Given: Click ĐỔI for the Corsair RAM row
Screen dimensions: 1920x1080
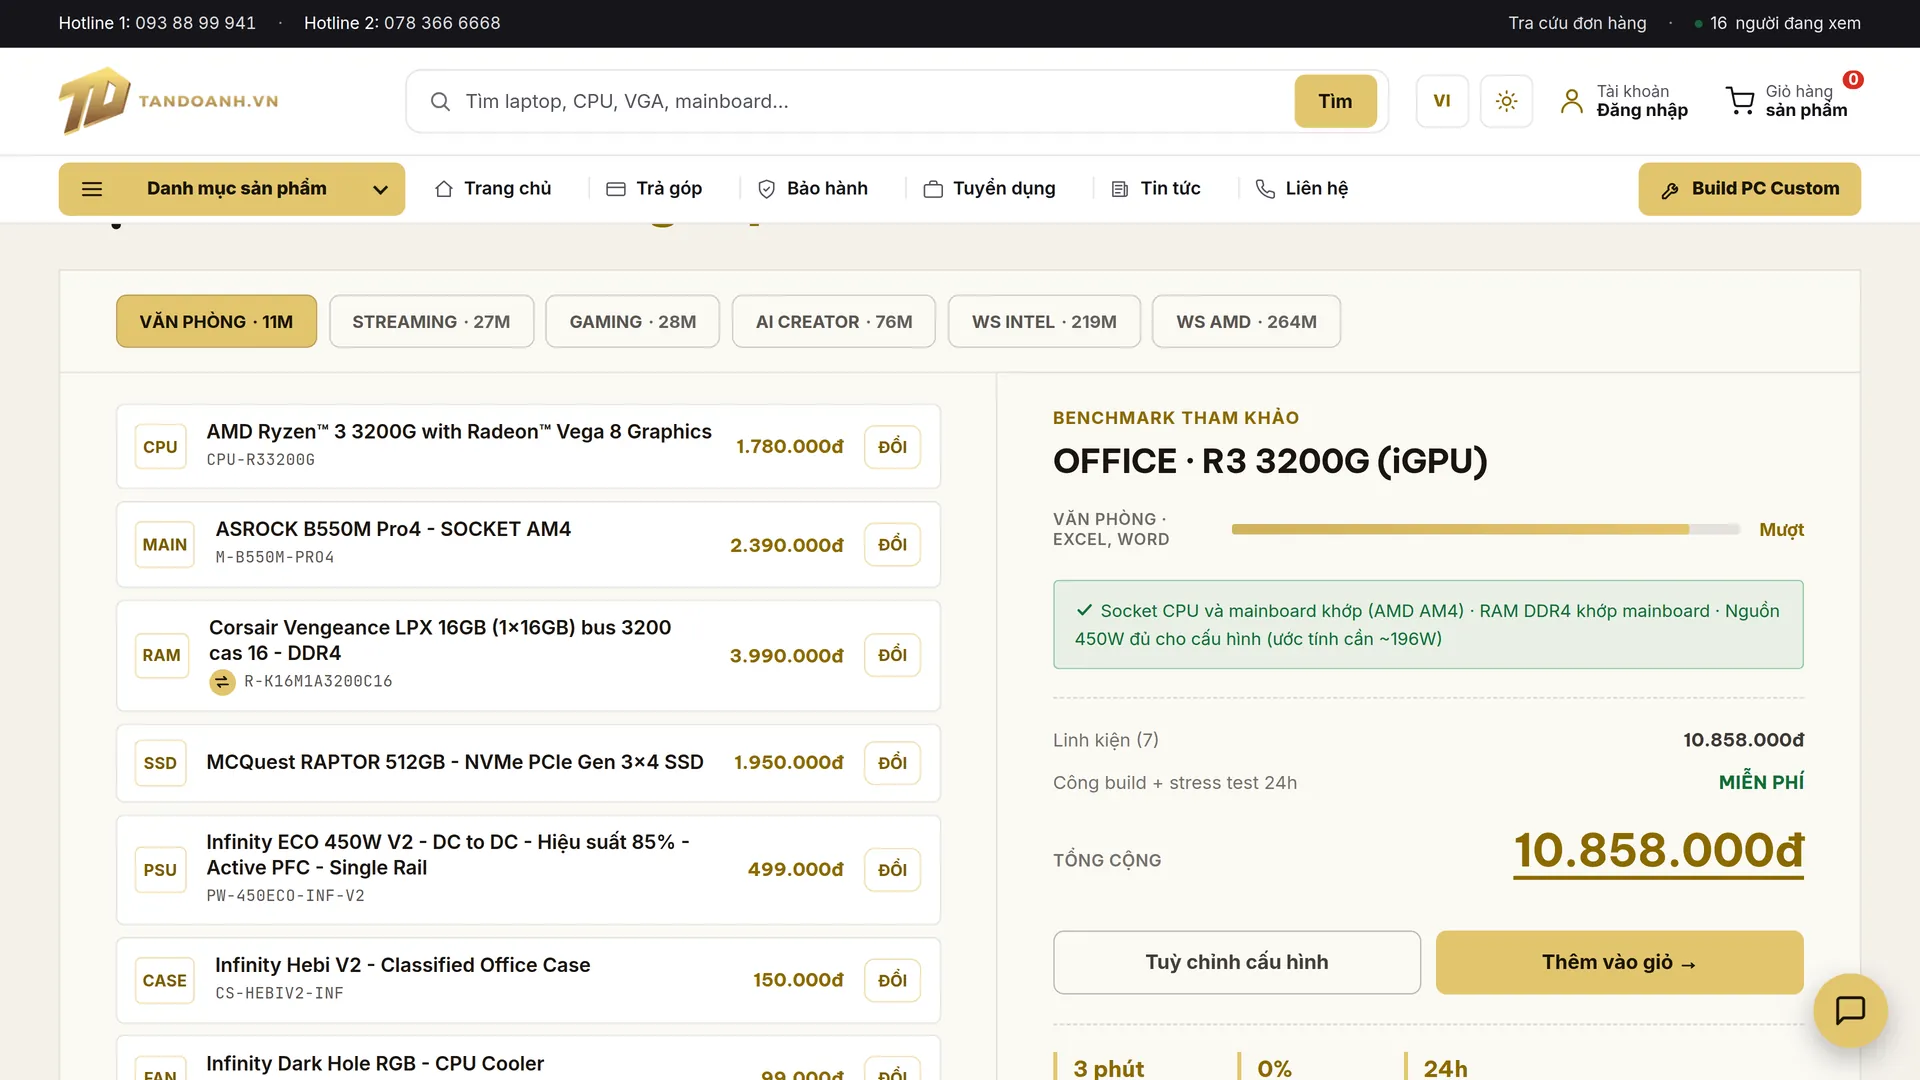Looking at the screenshot, I should 892,655.
